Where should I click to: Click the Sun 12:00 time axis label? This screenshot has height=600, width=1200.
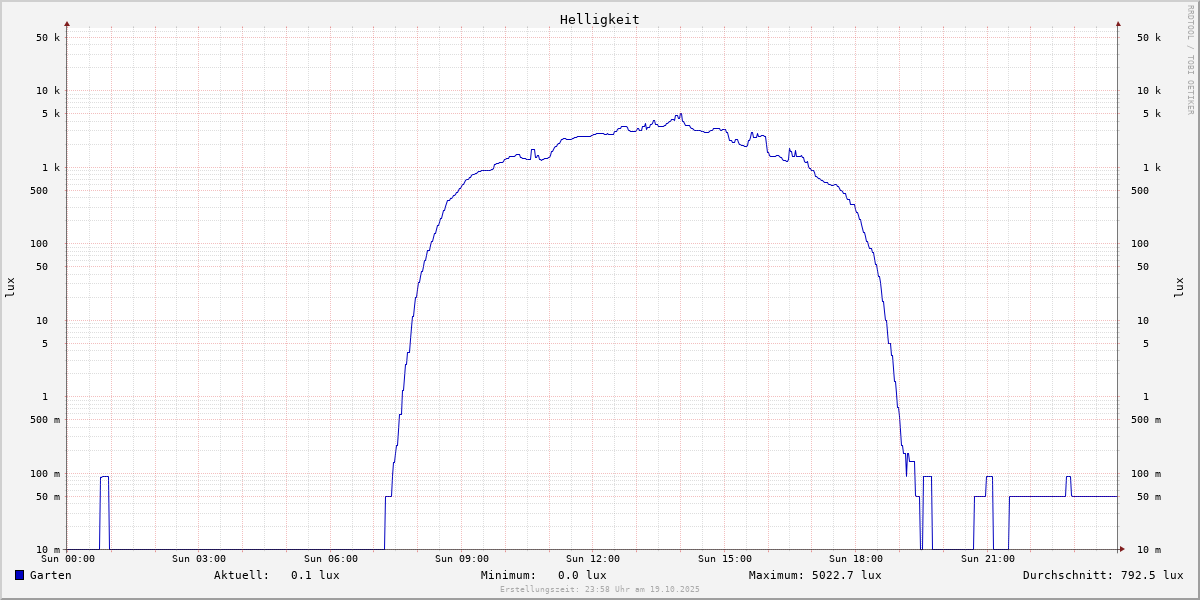pos(593,559)
